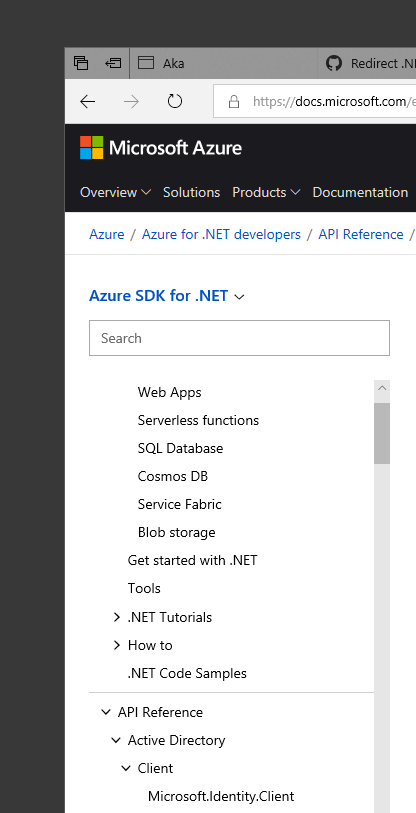Click the address bar lock icon
Screen dimensions: 416x813
pyautogui.click(x=234, y=102)
